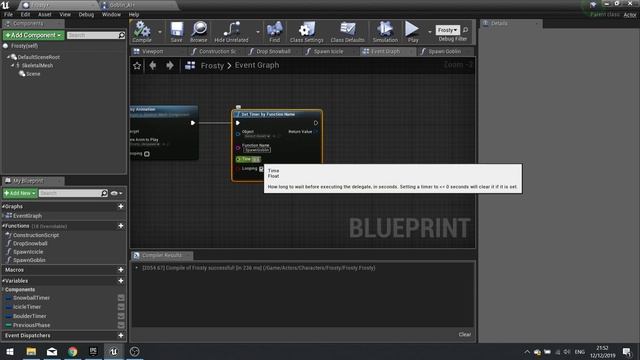Bookmark graph with star icon

[x=137, y=65]
